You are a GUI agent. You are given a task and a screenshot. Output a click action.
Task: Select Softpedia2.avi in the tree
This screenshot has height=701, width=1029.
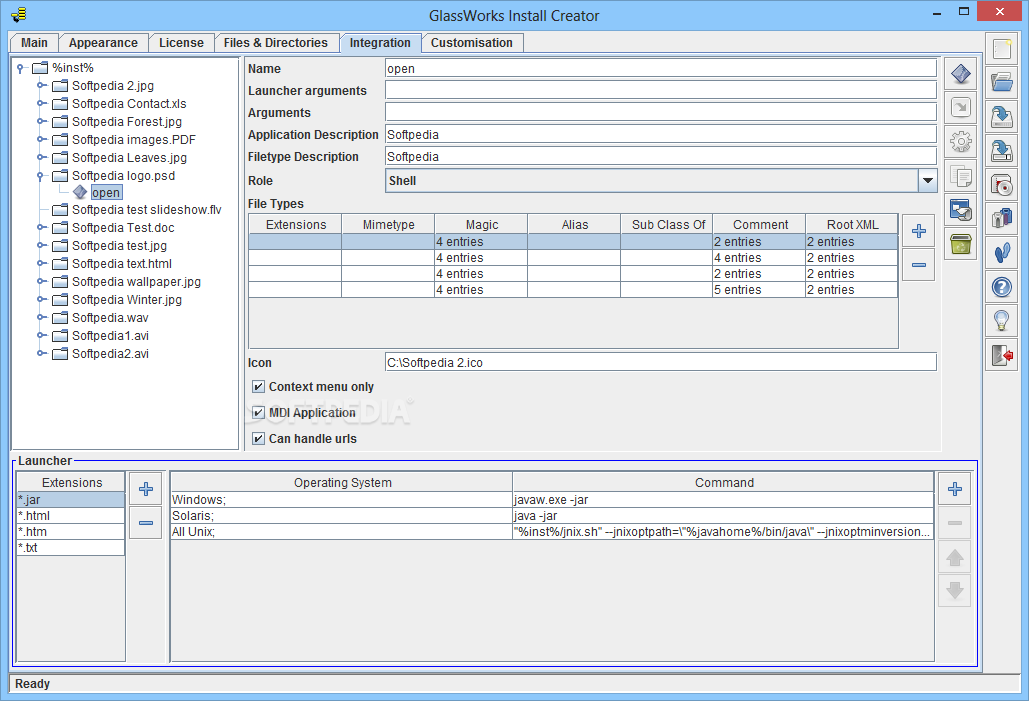(110, 353)
